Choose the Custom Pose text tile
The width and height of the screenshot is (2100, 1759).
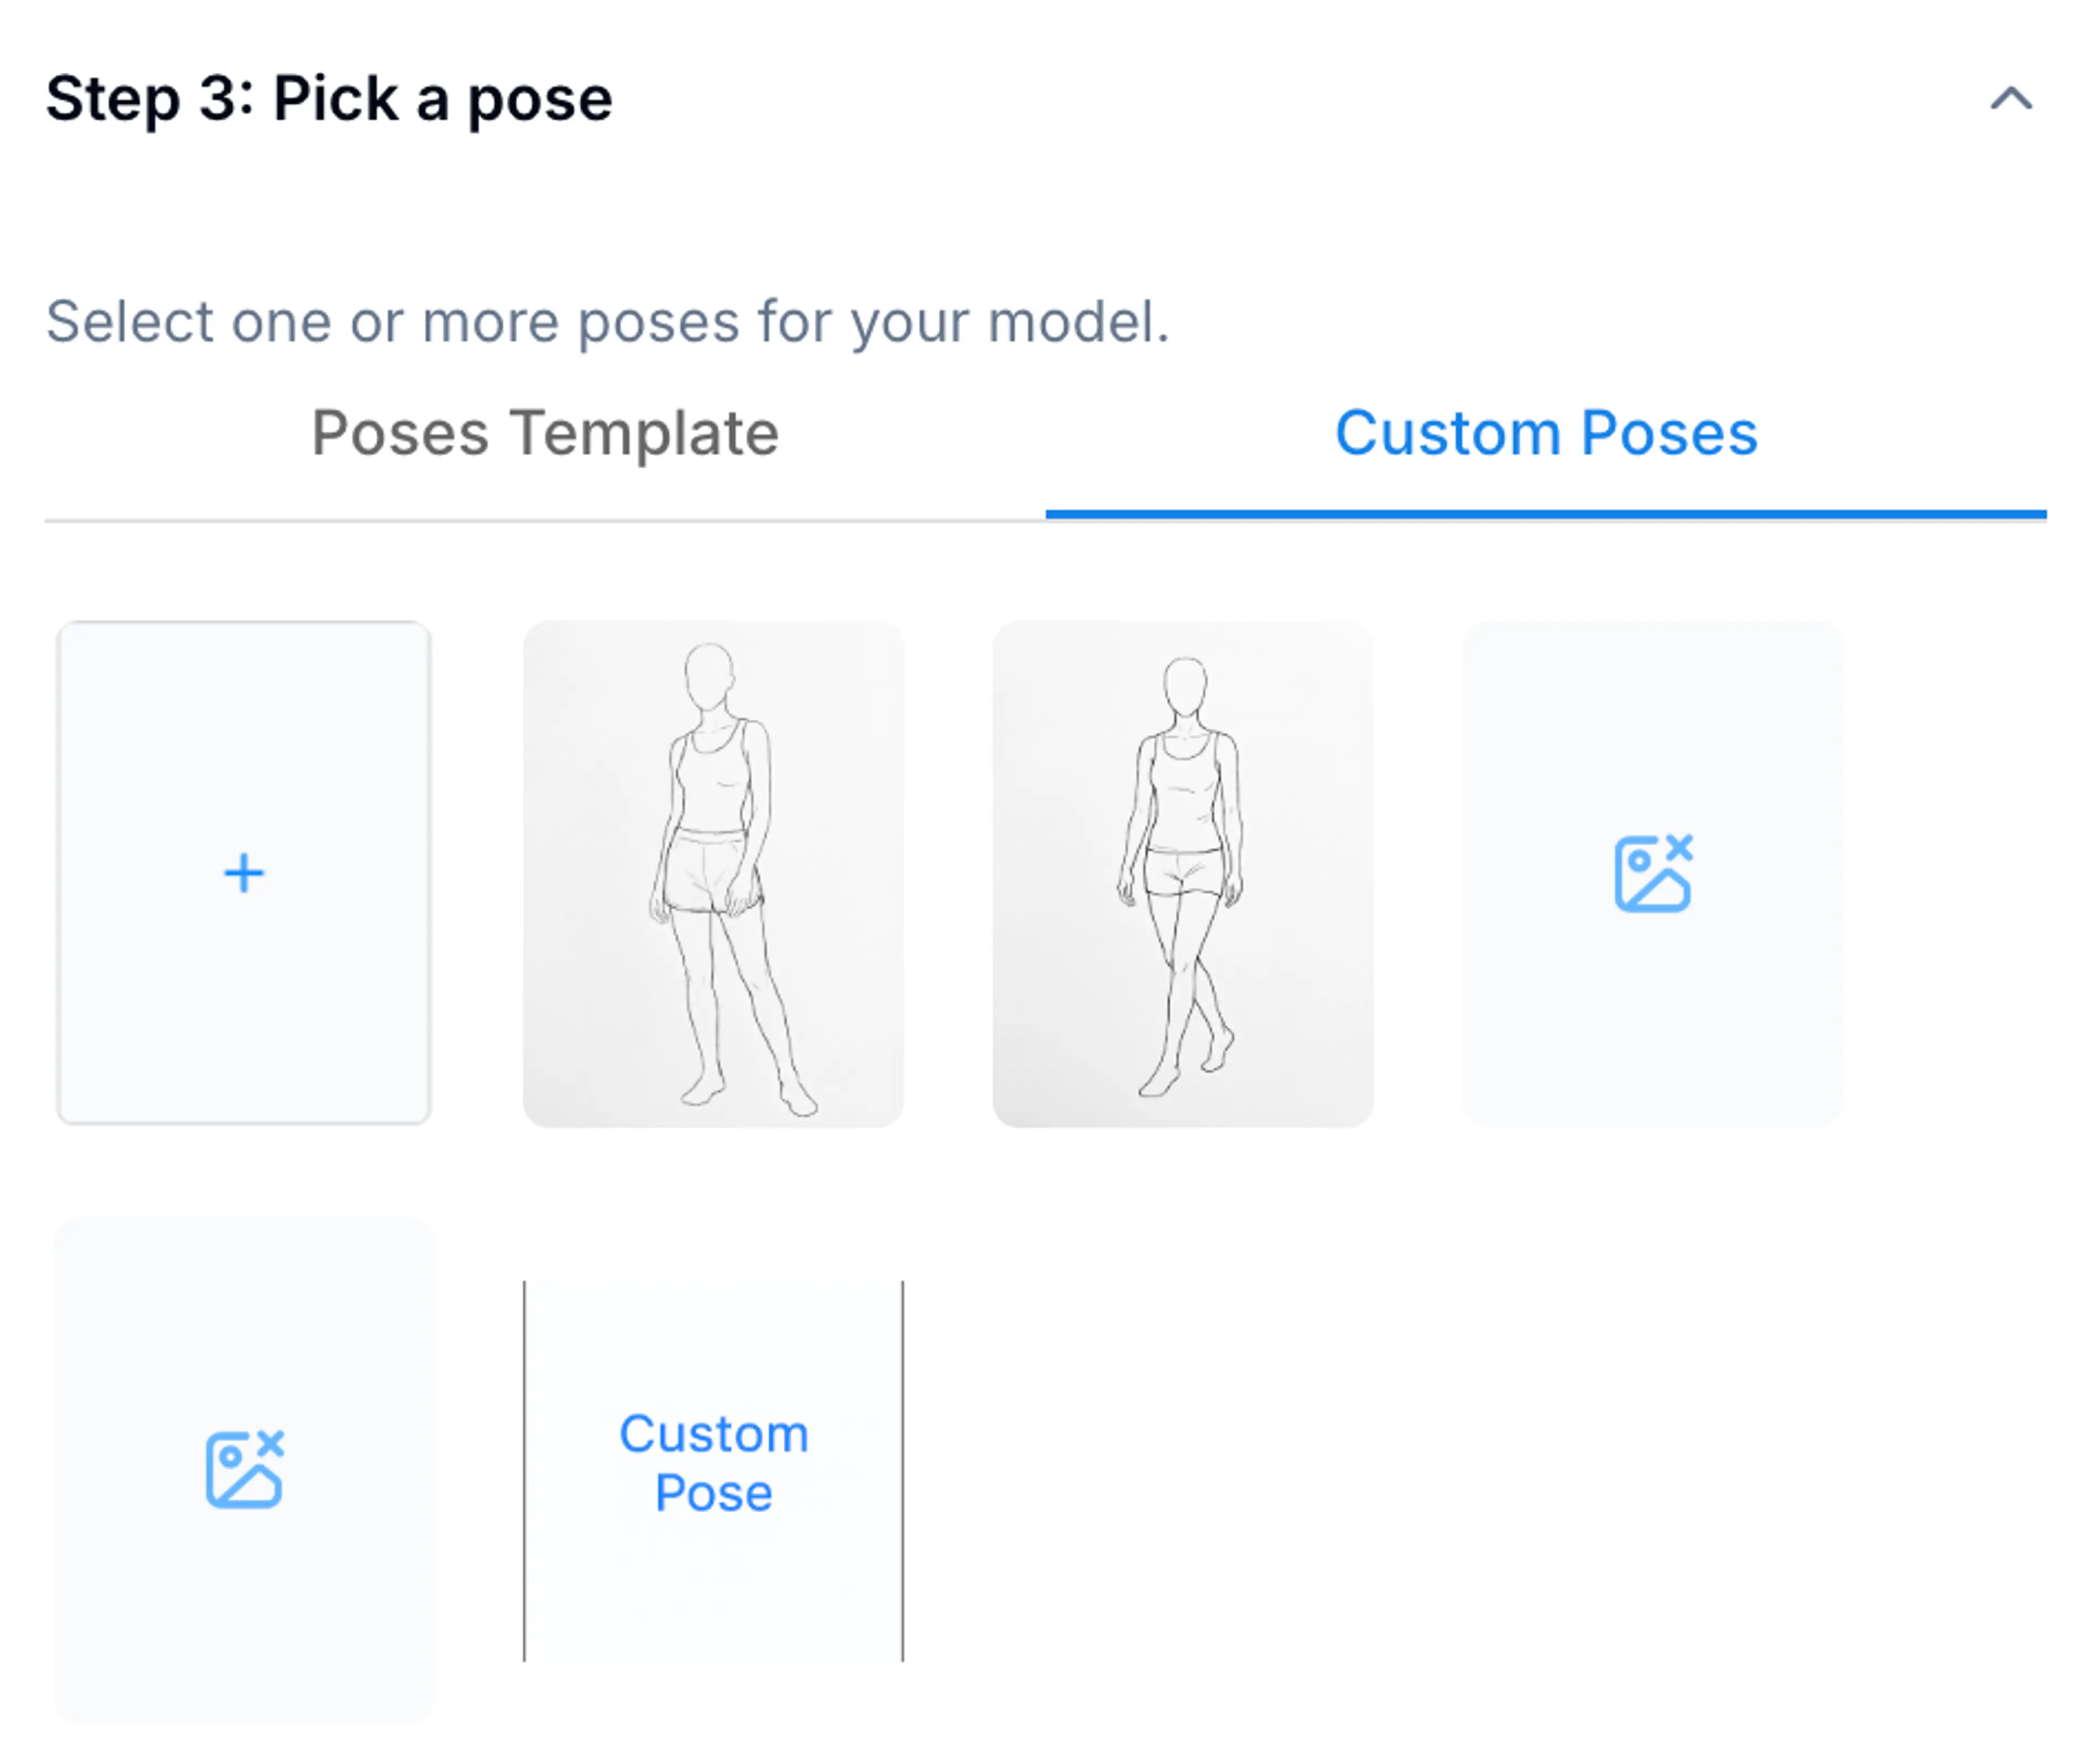(x=713, y=1463)
